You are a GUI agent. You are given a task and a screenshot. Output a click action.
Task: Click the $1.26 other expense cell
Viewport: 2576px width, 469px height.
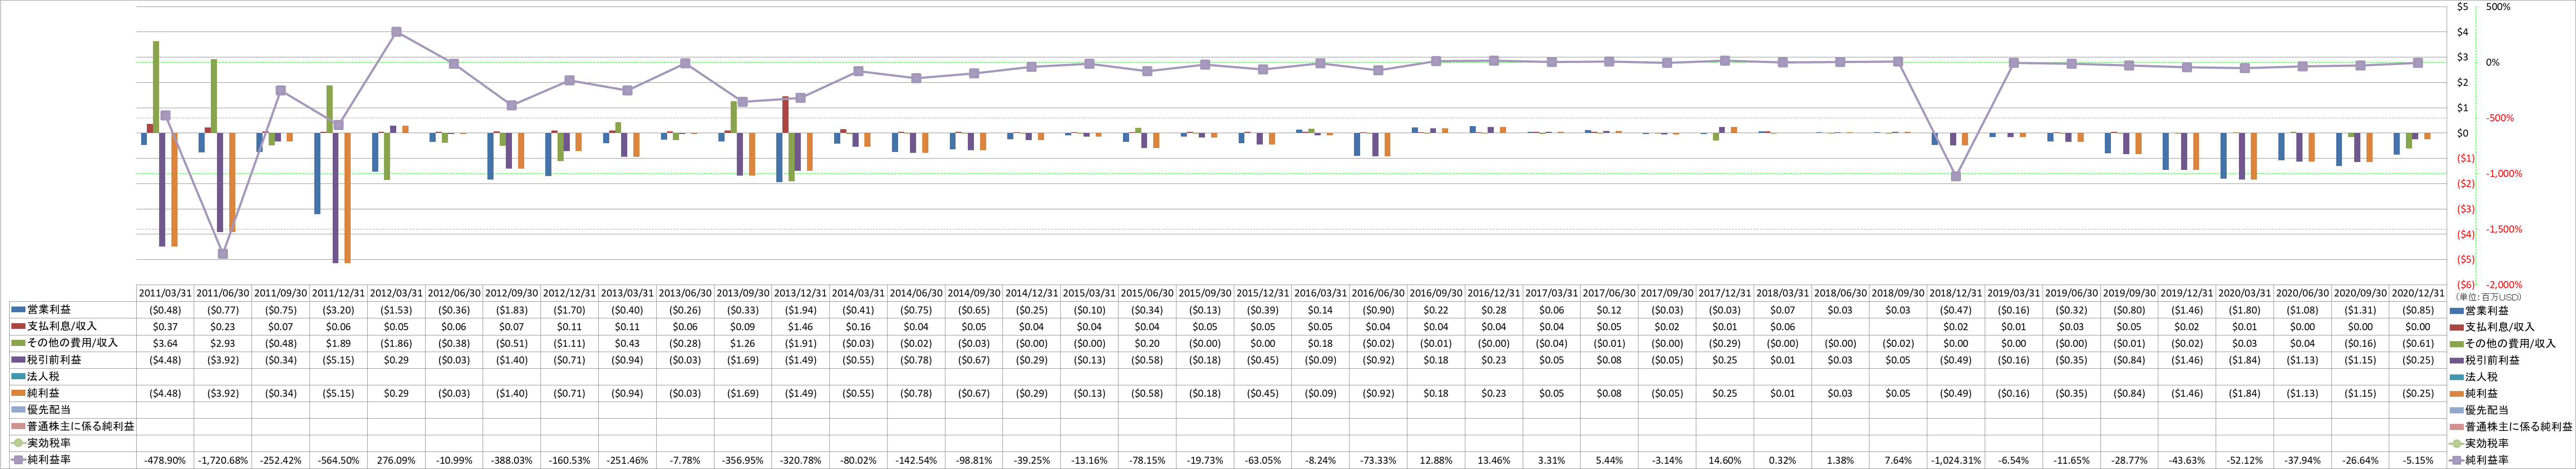(x=742, y=343)
